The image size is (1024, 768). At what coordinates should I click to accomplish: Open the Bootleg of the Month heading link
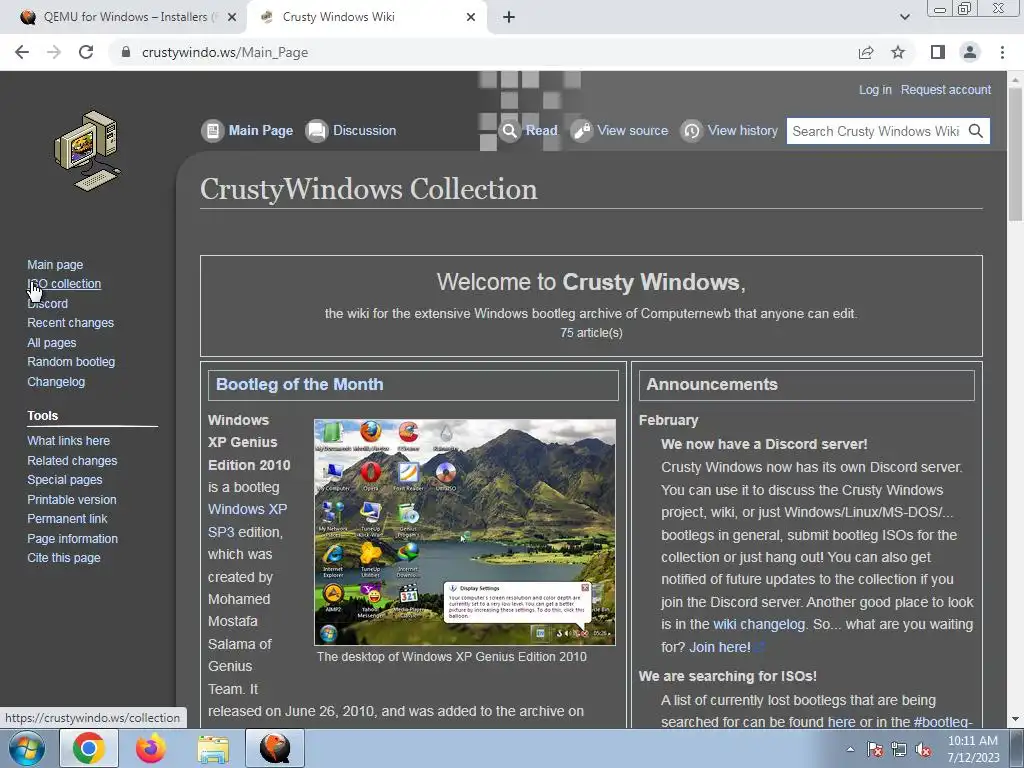click(300, 384)
